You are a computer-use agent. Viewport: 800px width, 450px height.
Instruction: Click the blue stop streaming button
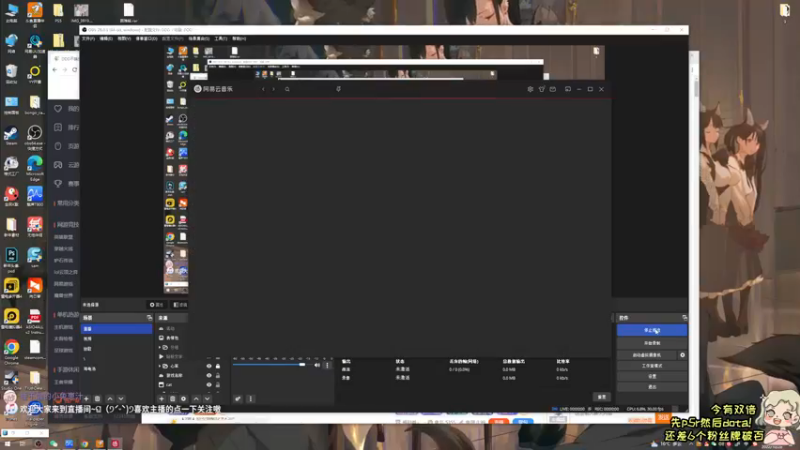click(x=652, y=331)
